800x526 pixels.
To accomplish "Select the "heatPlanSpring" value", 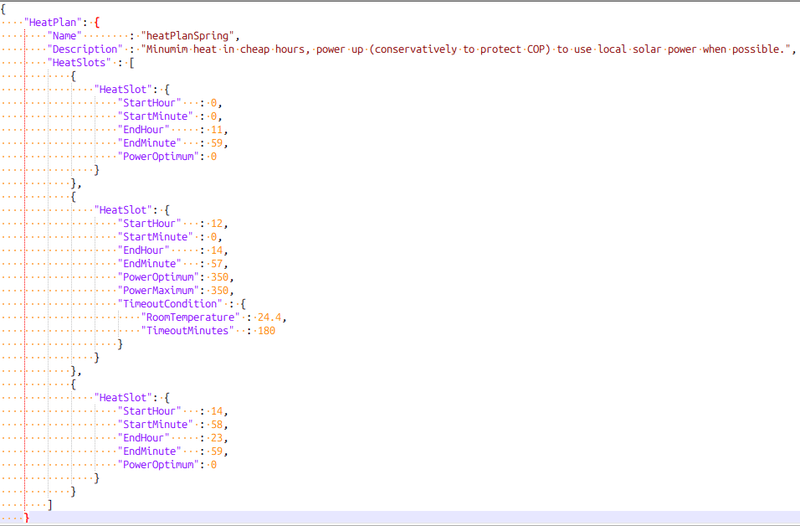I will click(x=188, y=36).
